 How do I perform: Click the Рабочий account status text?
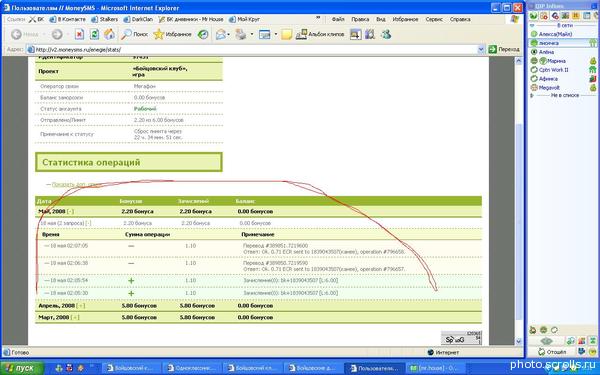145,109
